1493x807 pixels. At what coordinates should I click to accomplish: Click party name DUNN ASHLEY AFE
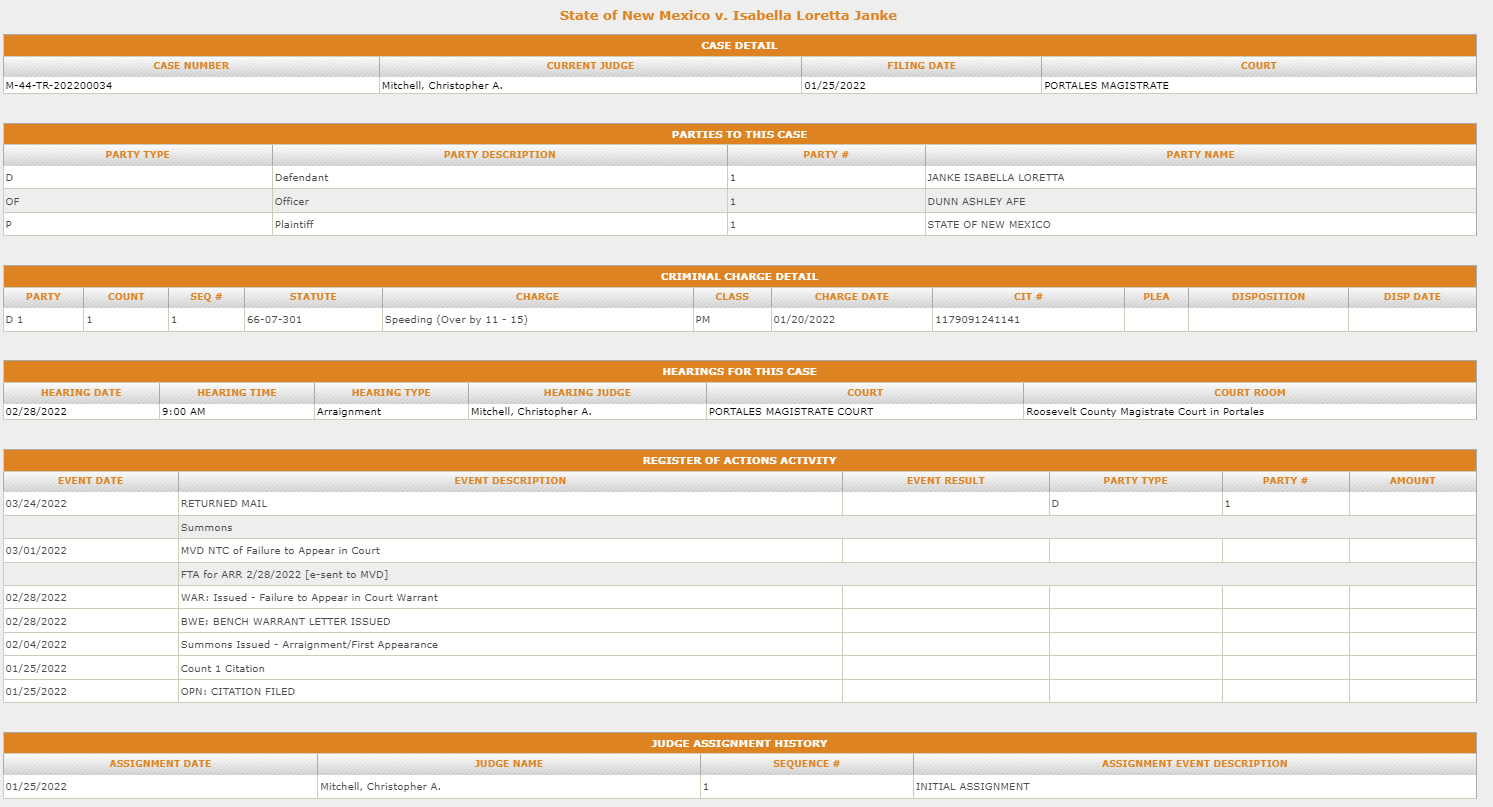tap(976, 202)
